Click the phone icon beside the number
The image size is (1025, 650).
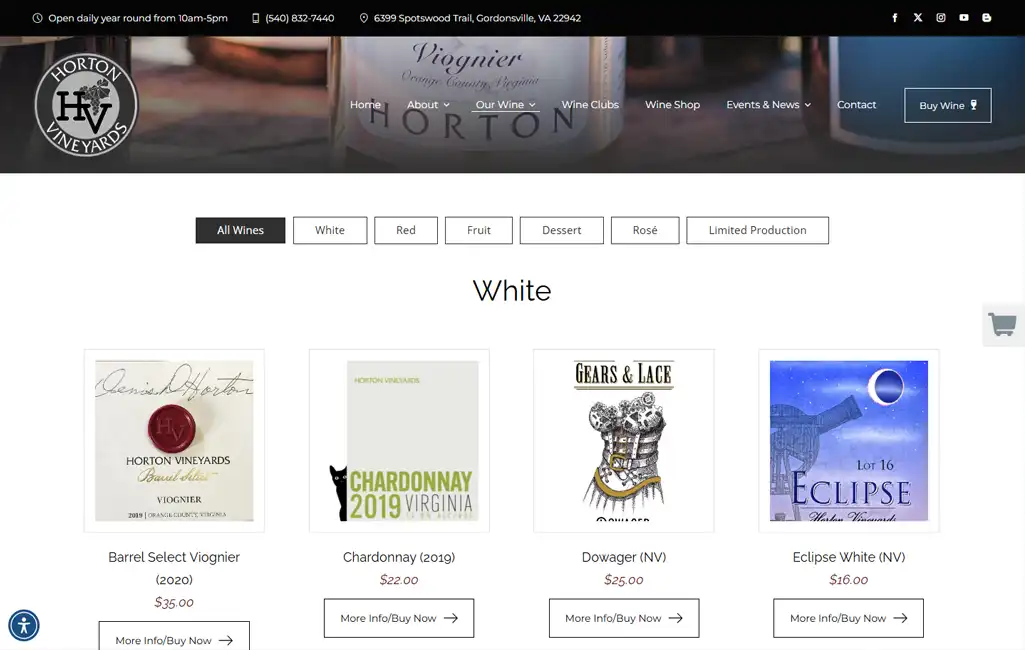click(x=256, y=18)
